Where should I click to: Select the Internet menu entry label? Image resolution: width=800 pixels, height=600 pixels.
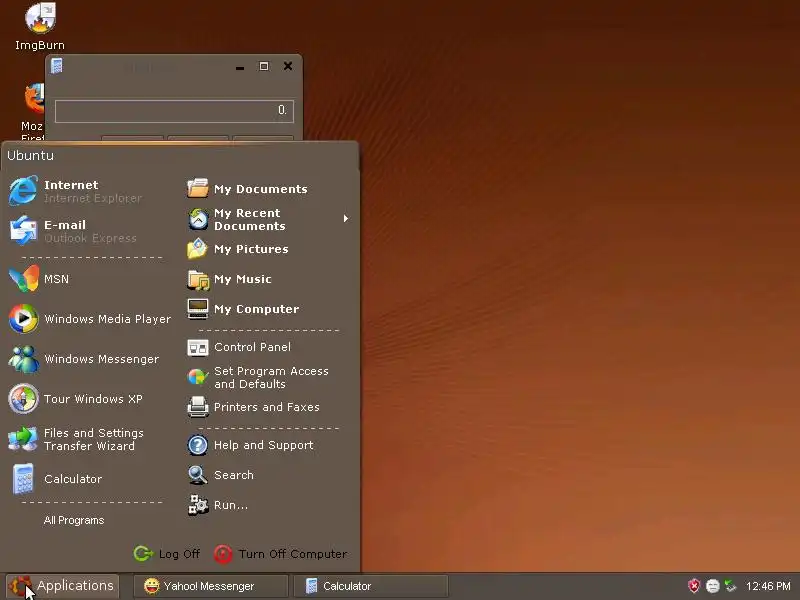71,185
